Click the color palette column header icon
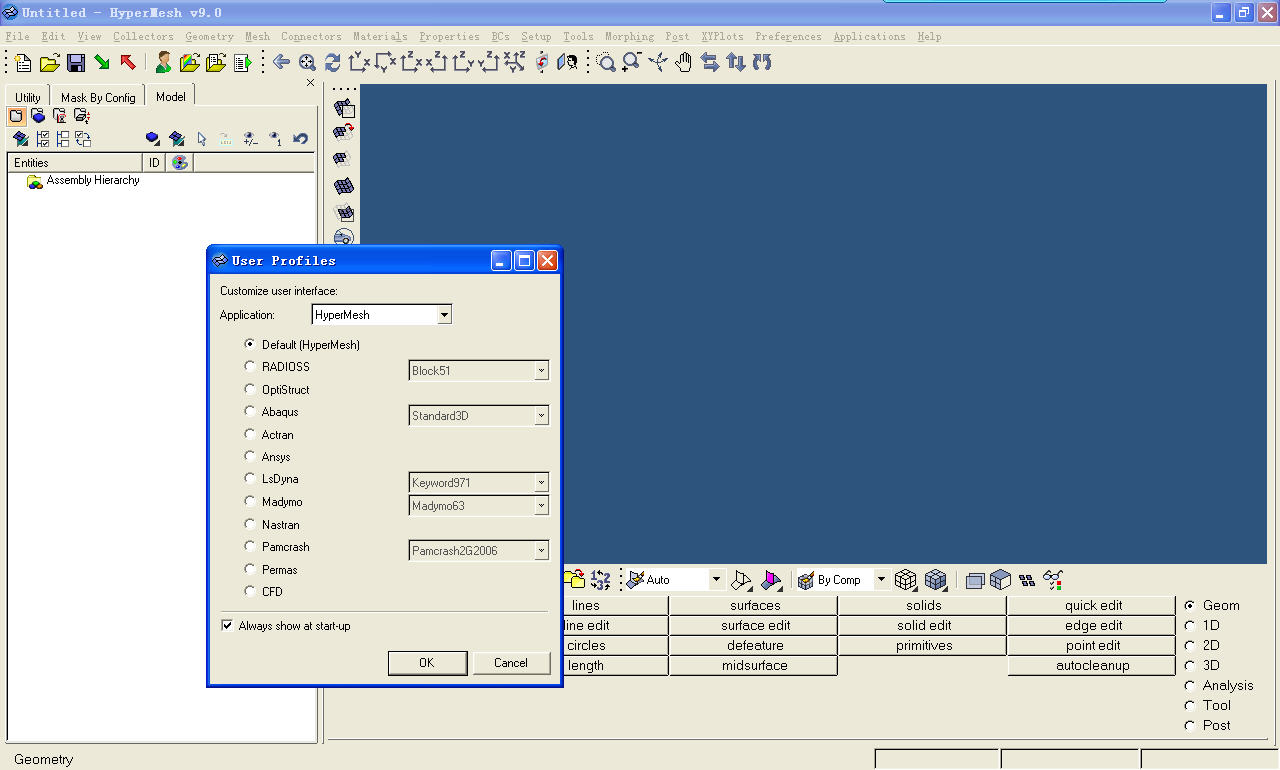This screenshot has height=770, width=1280. pos(179,162)
